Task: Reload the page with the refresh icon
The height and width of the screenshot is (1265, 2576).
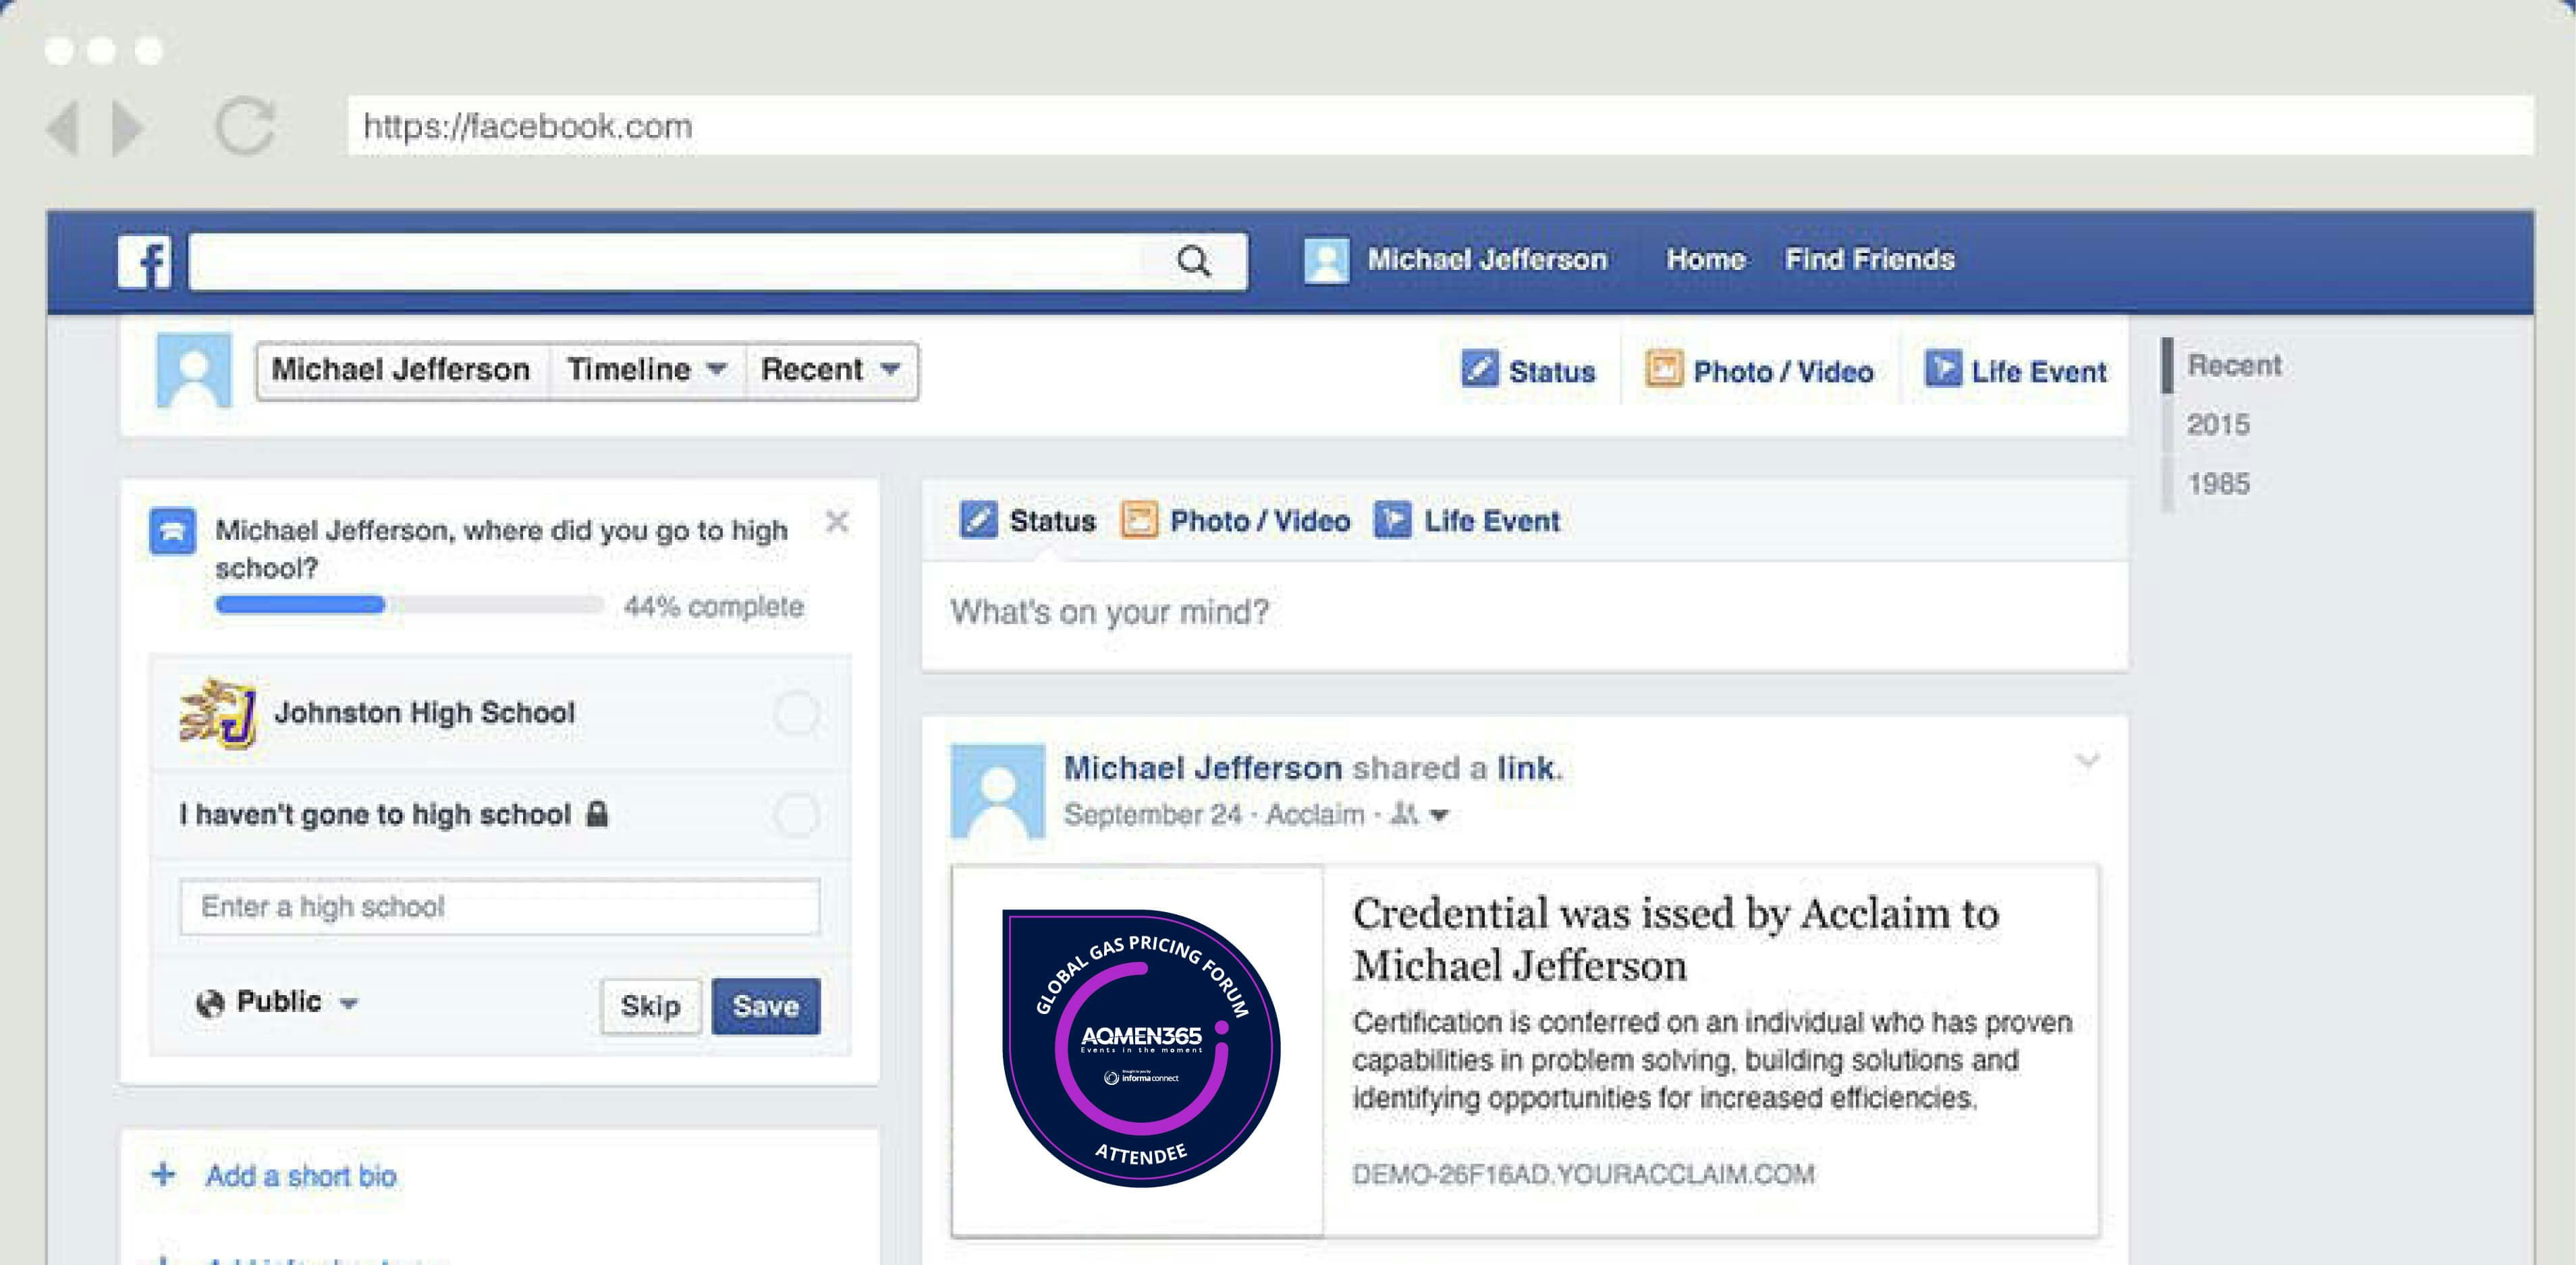Action: click(x=245, y=127)
